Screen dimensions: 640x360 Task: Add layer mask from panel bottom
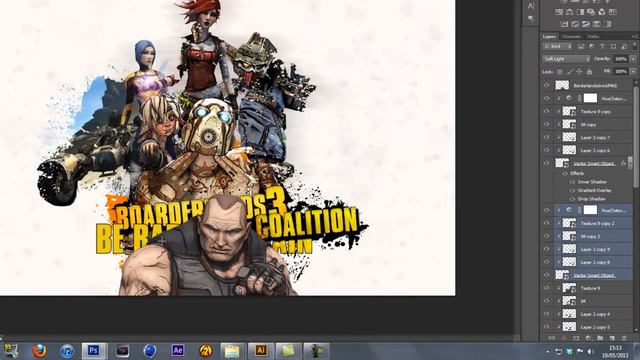point(576,338)
